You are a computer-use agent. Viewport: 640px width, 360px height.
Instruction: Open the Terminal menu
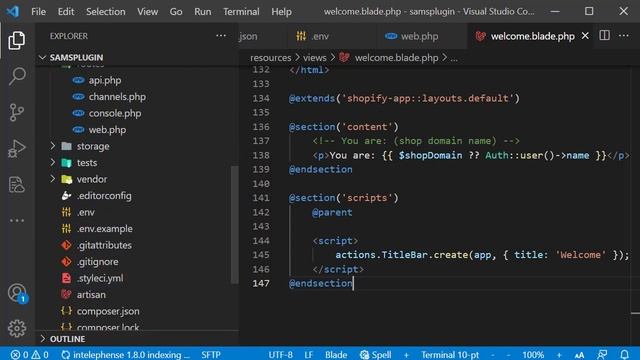241,11
